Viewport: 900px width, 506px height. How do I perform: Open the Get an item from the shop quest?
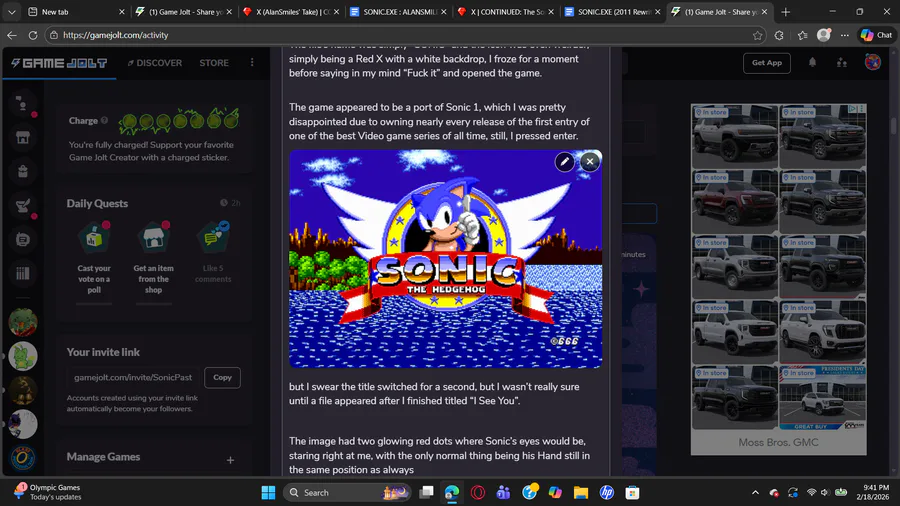coord(153,258)
